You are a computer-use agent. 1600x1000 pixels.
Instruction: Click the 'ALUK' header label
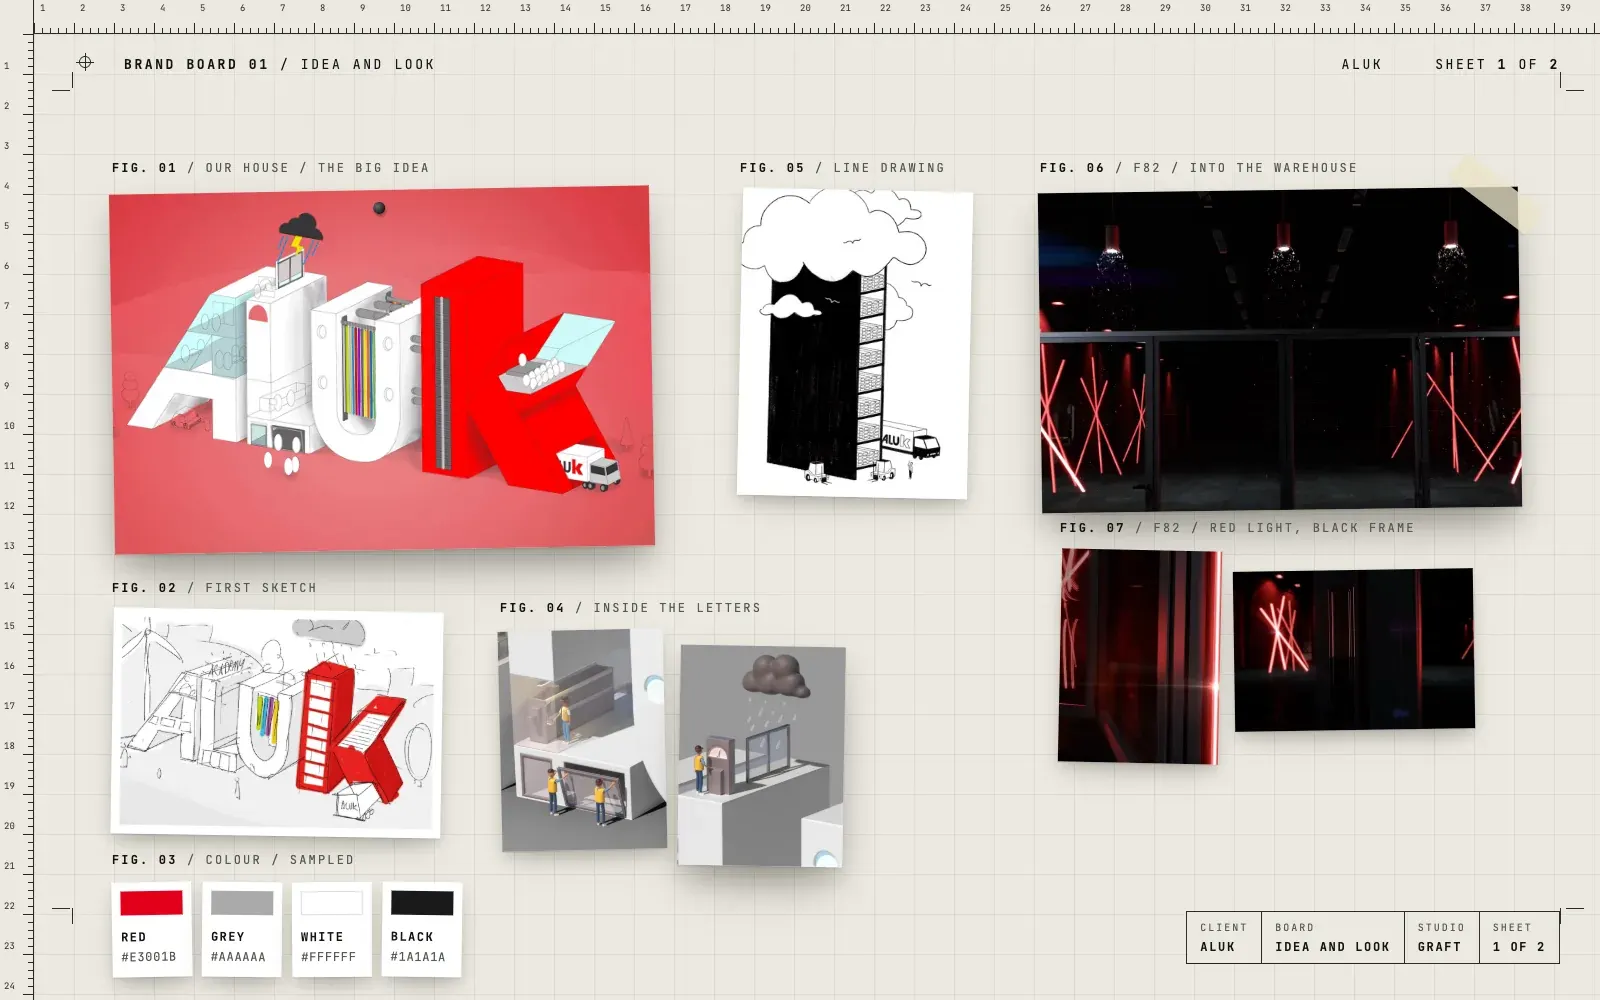[x=1361, y=64]
